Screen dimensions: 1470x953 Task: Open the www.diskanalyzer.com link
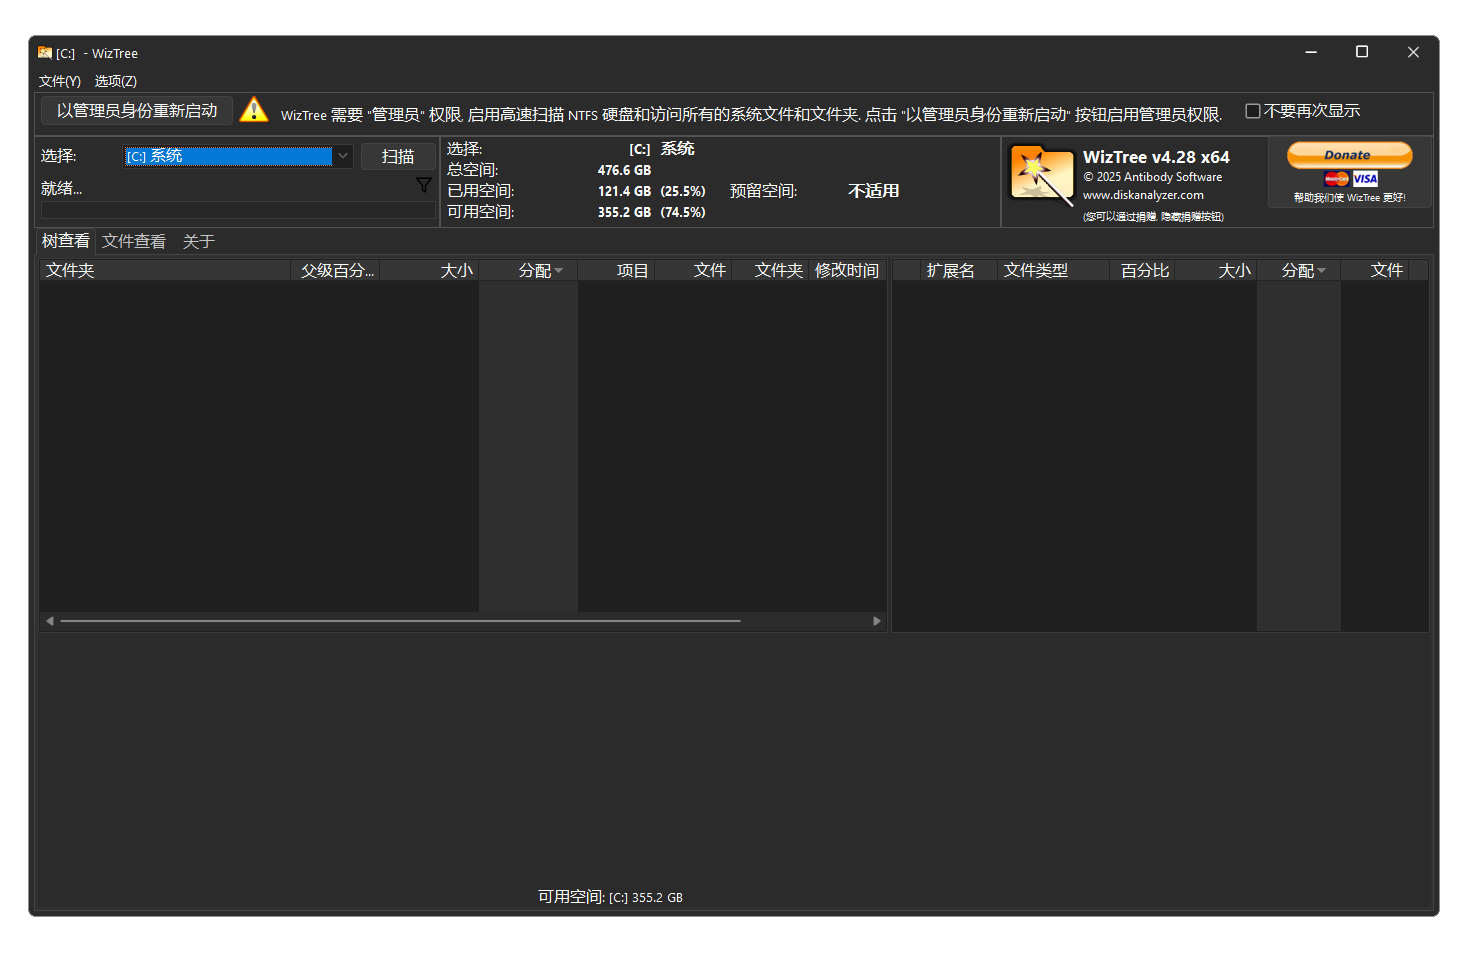(1143, 195)
